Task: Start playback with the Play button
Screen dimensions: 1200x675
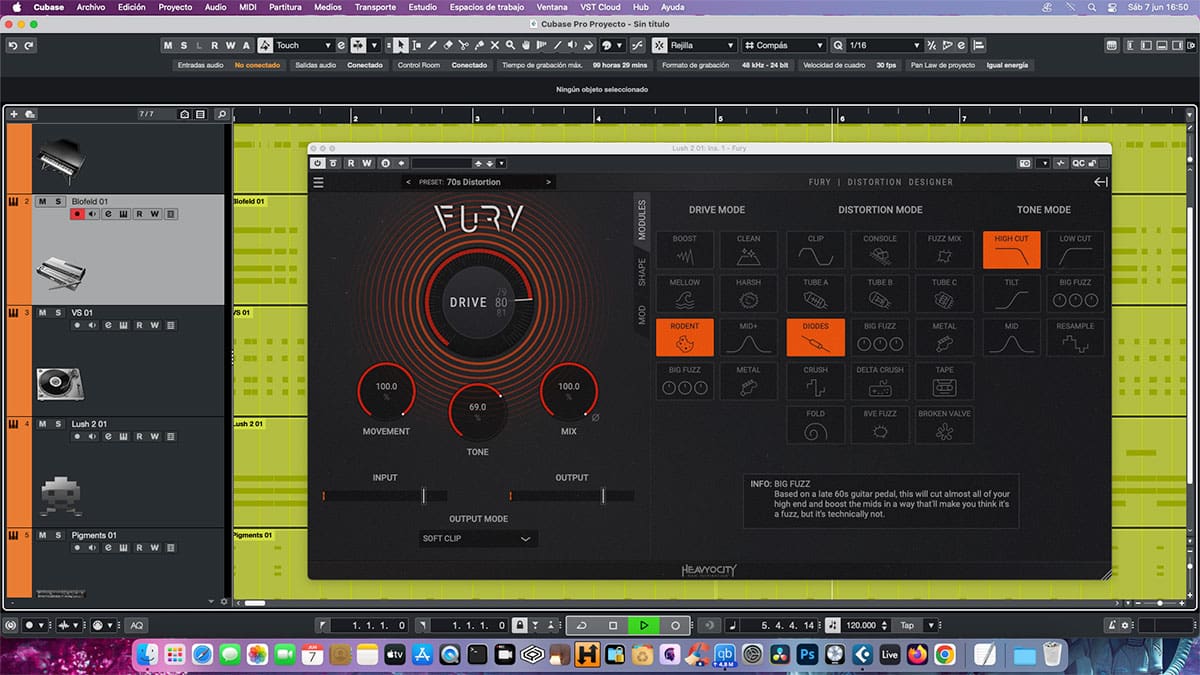Action: [x=644, y=625]
